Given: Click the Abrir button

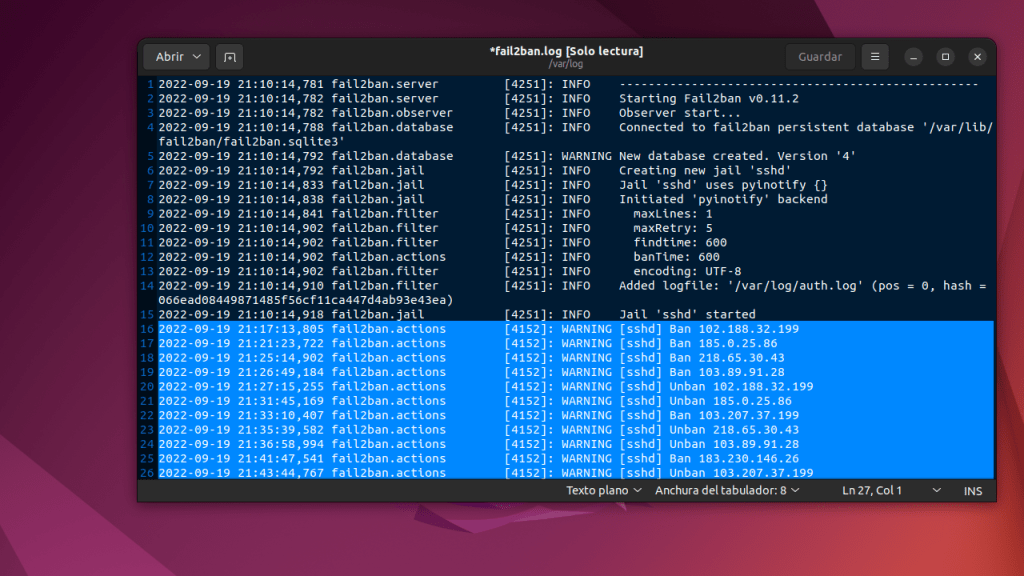Looking at the screenshot, I should point(168,57).
